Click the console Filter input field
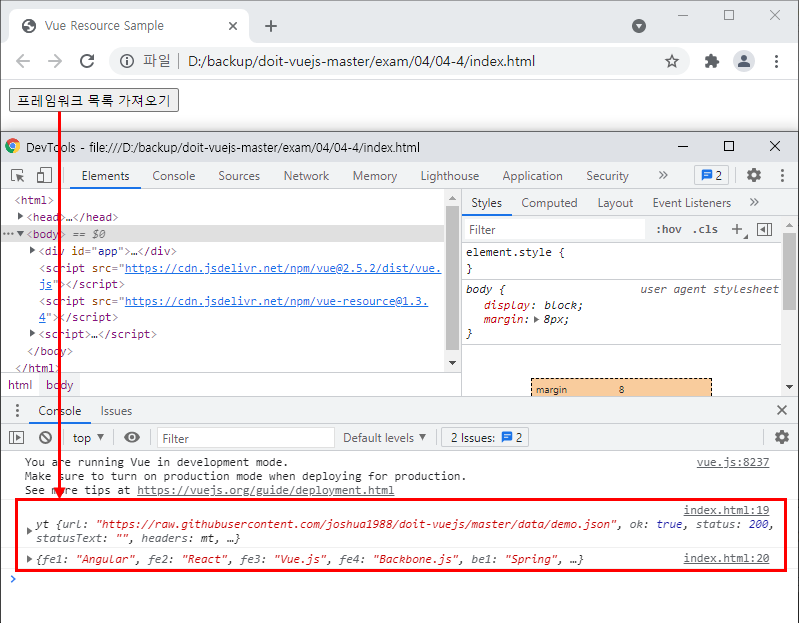 coord(246,438)
